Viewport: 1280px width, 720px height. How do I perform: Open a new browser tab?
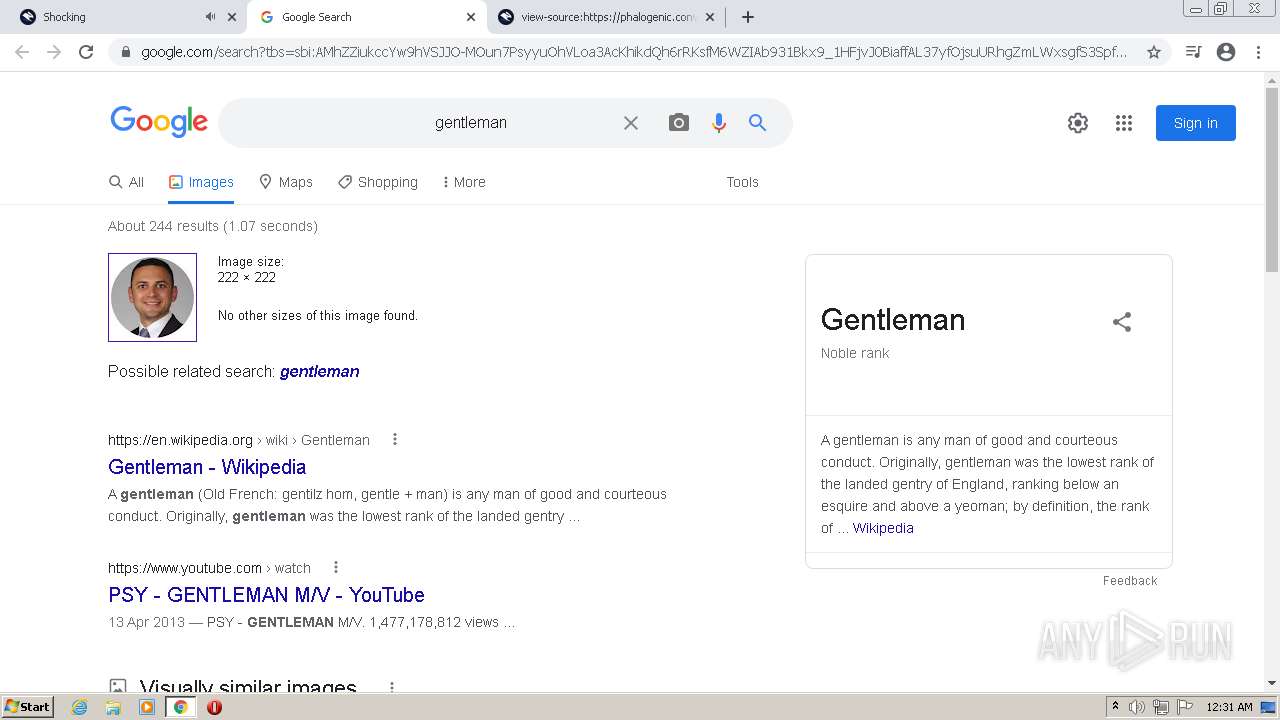(748, 17)
